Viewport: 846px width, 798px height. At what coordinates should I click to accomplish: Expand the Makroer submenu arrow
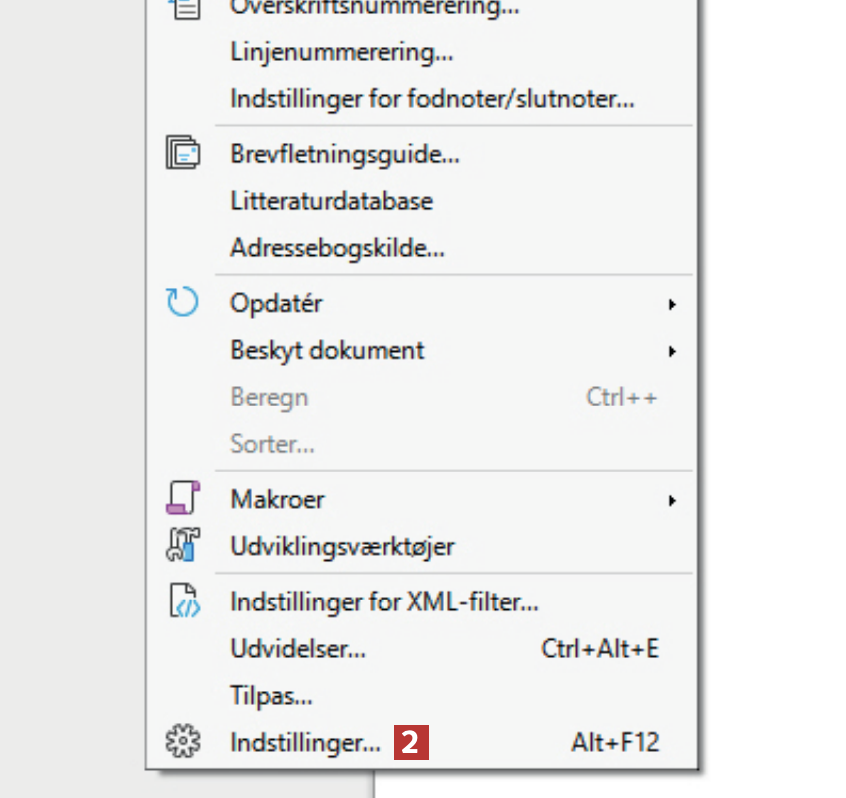tap(673, 499)
